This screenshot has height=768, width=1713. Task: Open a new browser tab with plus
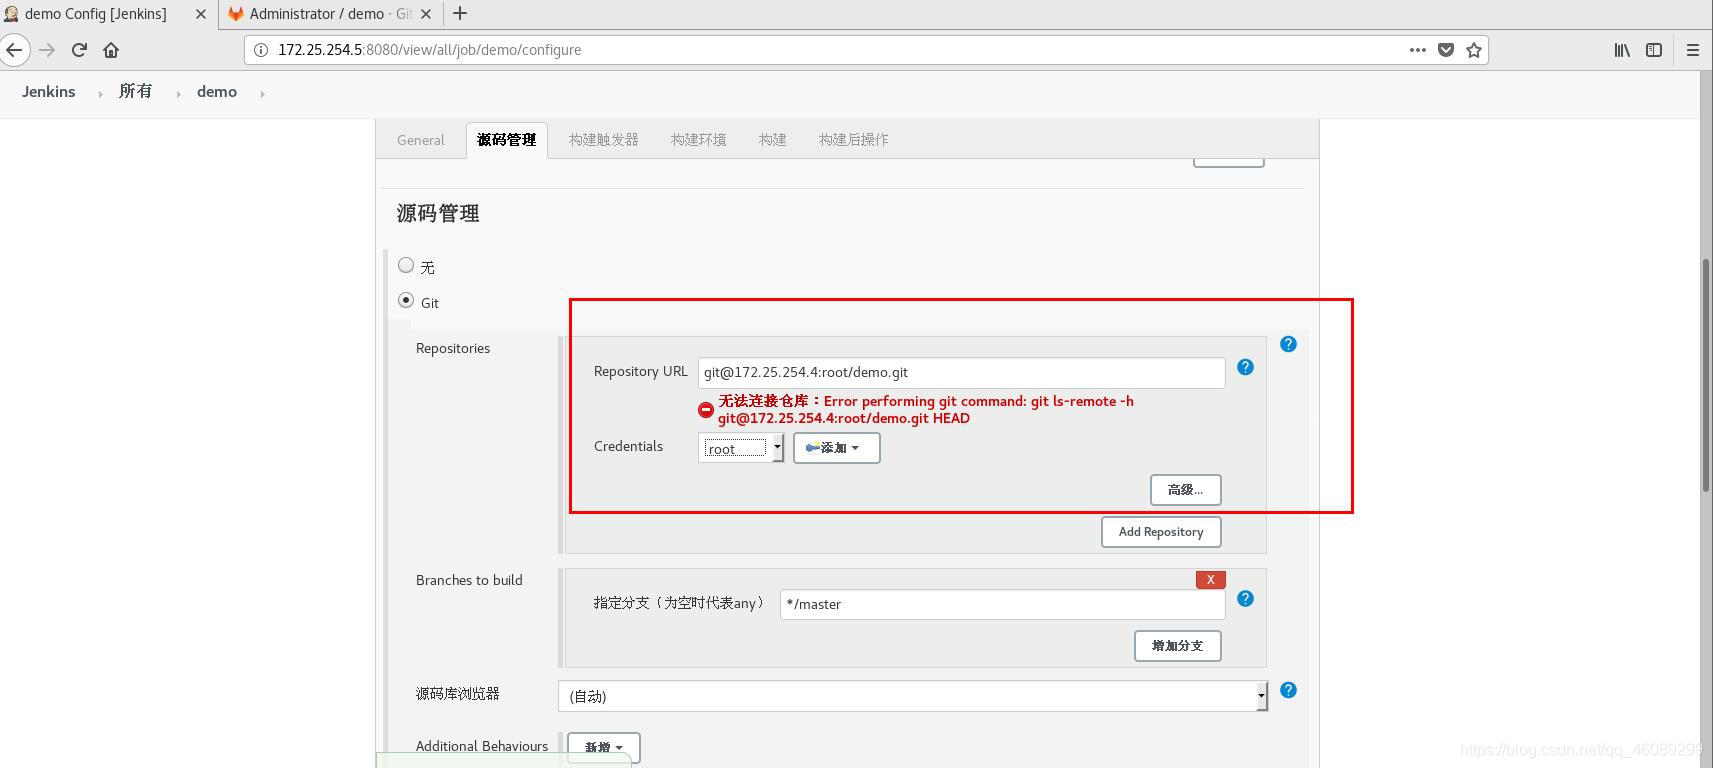(x=460, y=13)
